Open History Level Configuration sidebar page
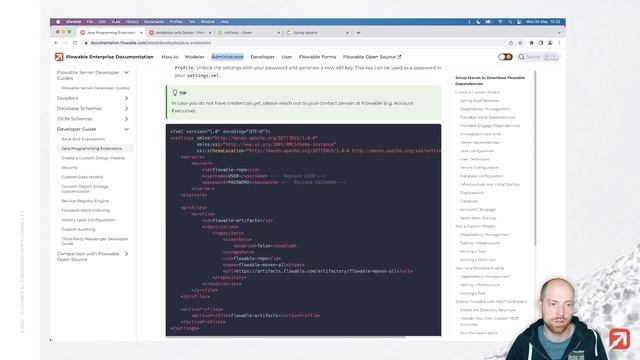Viewport: 640px width, 360px height. pyautogui.click(x=88, y=220)
